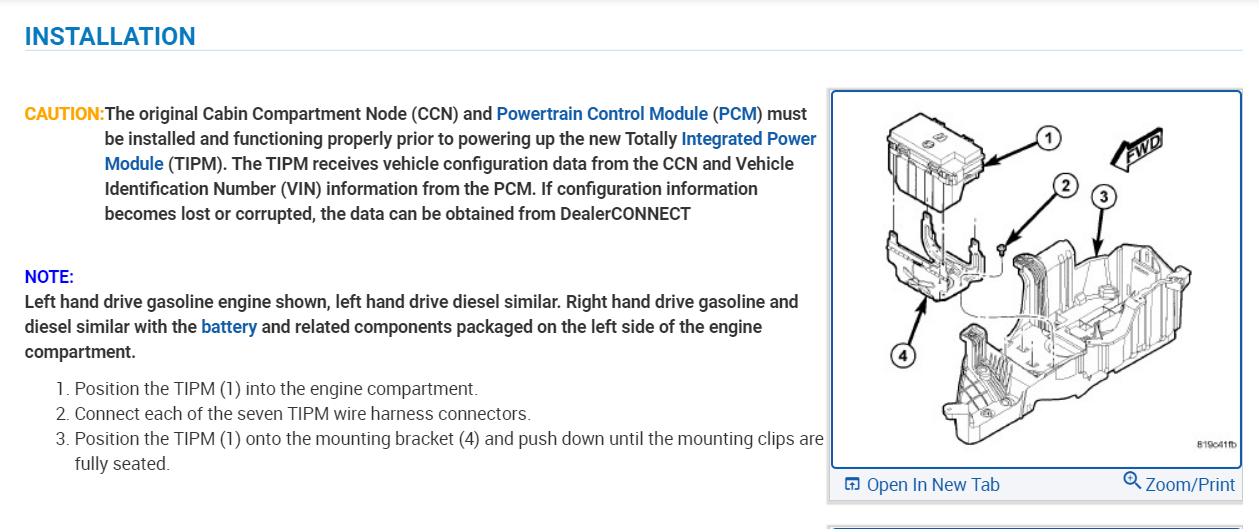Select the Zoom/Print text link
This screenshot has width=1259, height=529.
[1190, 485]
